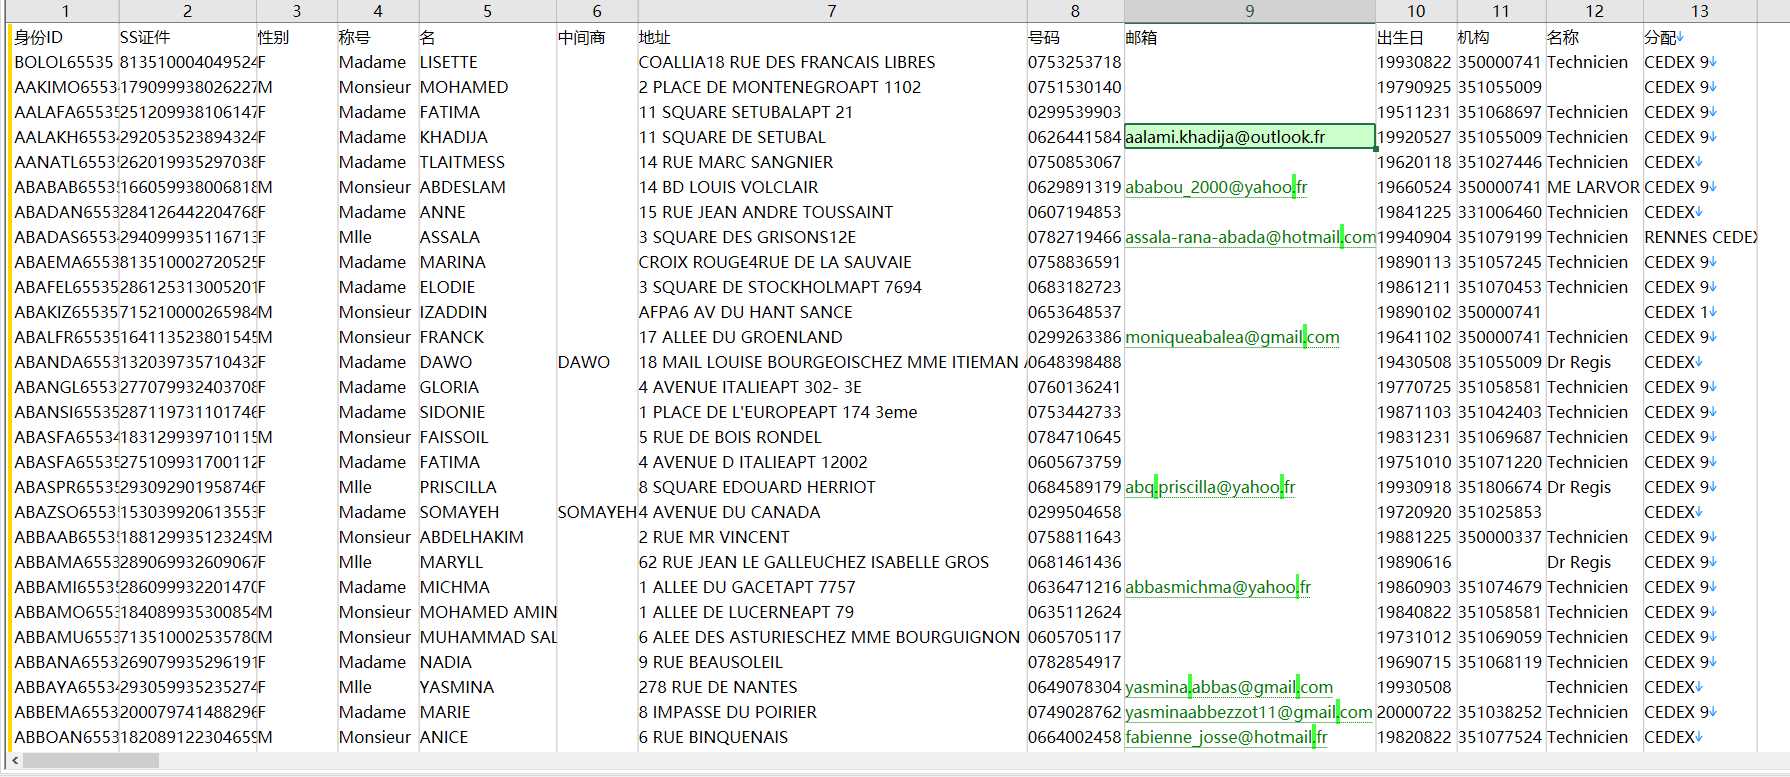Select column header 11
Viewport: 1790px width, 777px height.
[x=1500, y=11]
